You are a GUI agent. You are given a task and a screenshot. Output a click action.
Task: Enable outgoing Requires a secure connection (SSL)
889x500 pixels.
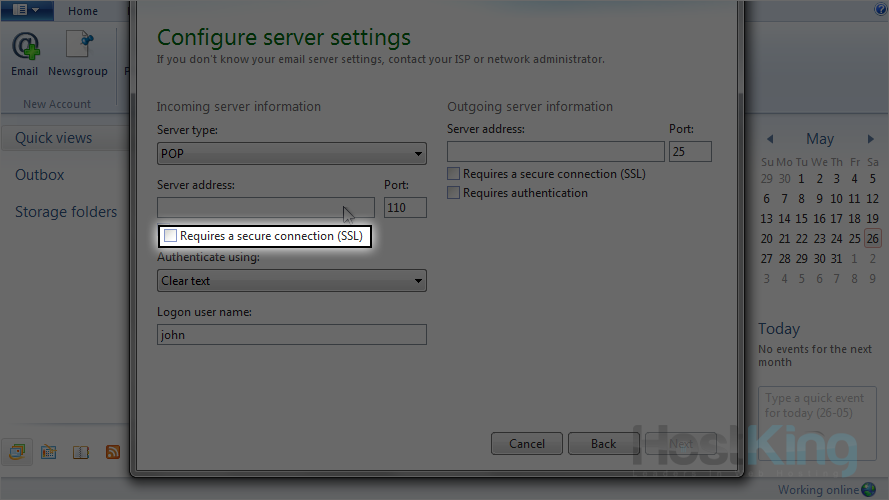coord(454,174)
